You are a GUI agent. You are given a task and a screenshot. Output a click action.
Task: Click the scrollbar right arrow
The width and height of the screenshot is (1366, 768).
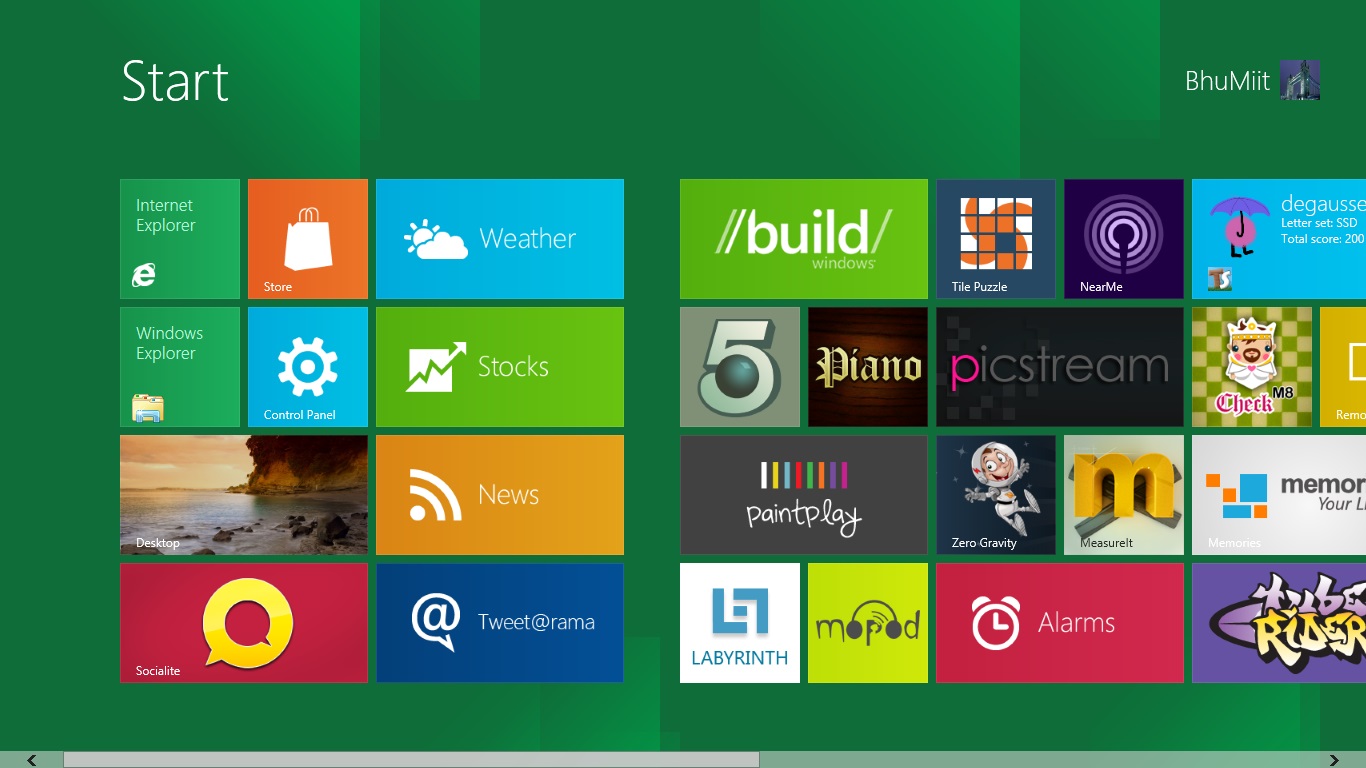1334,760
